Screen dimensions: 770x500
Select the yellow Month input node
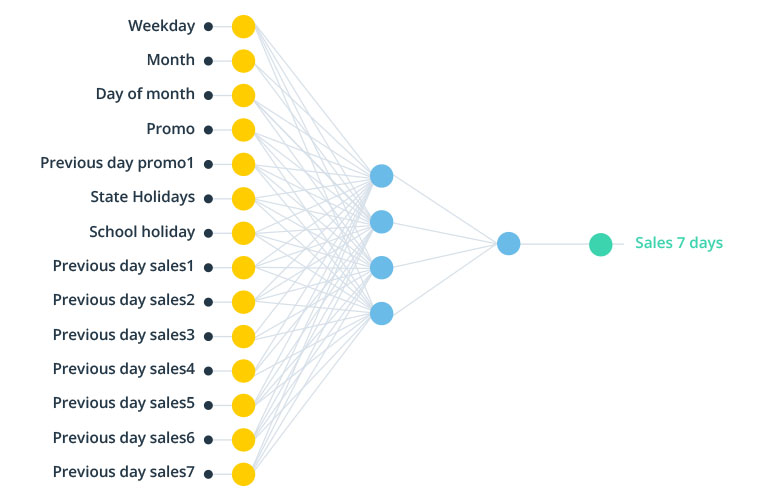243,61
